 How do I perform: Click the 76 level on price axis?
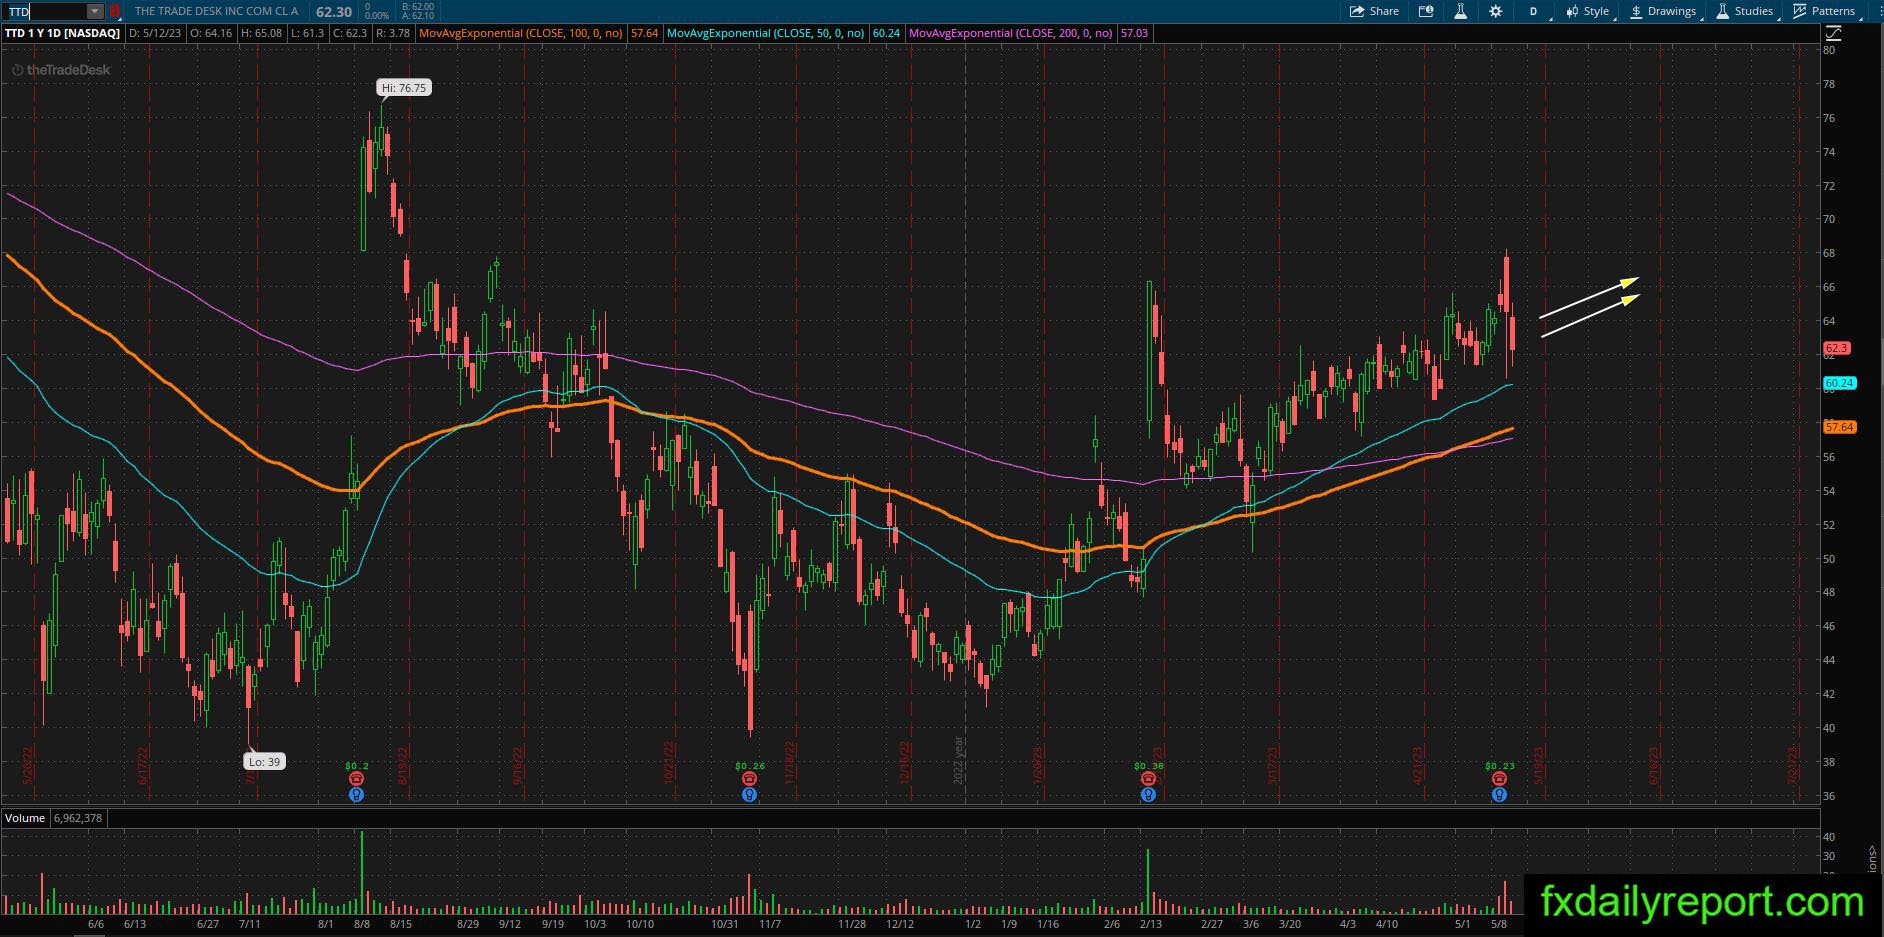coord(1829,118)
